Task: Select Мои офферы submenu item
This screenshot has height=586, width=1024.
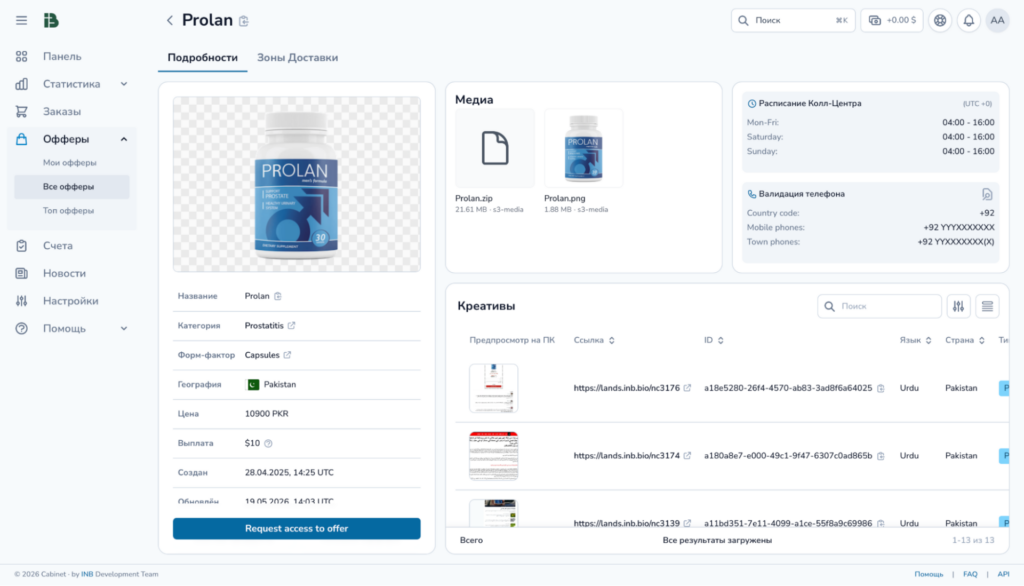Action: click(x=70, y=163)
